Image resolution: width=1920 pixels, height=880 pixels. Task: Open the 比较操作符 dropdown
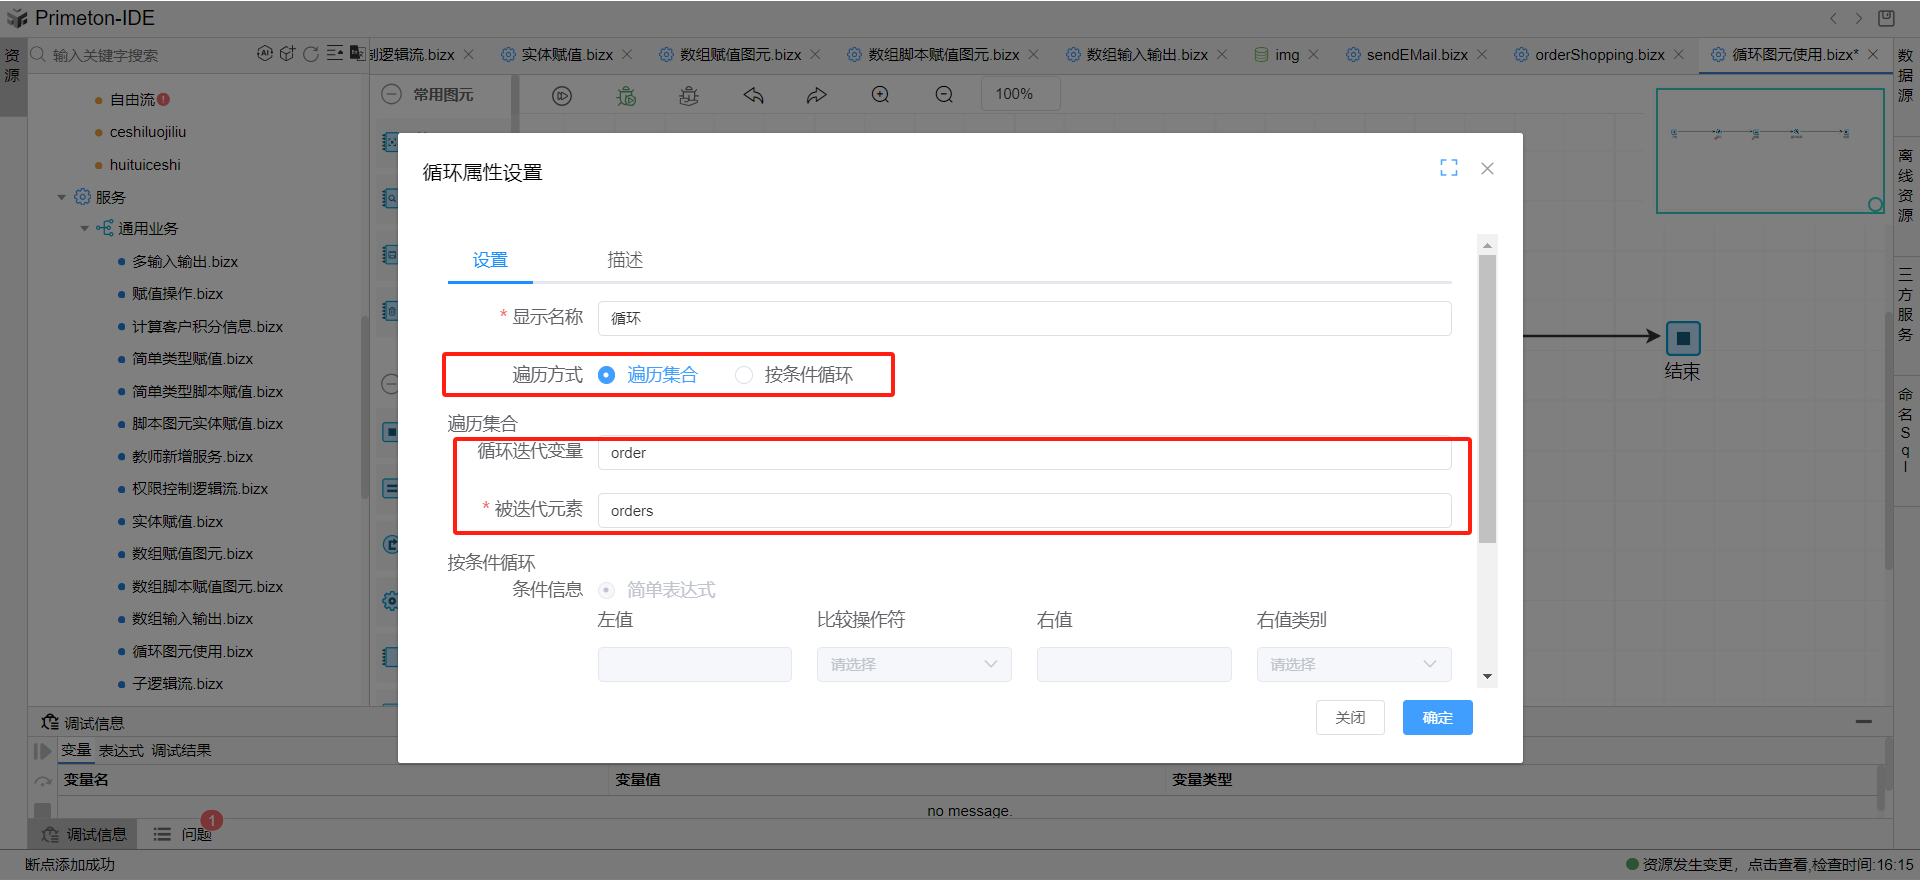tap(913, 665)
